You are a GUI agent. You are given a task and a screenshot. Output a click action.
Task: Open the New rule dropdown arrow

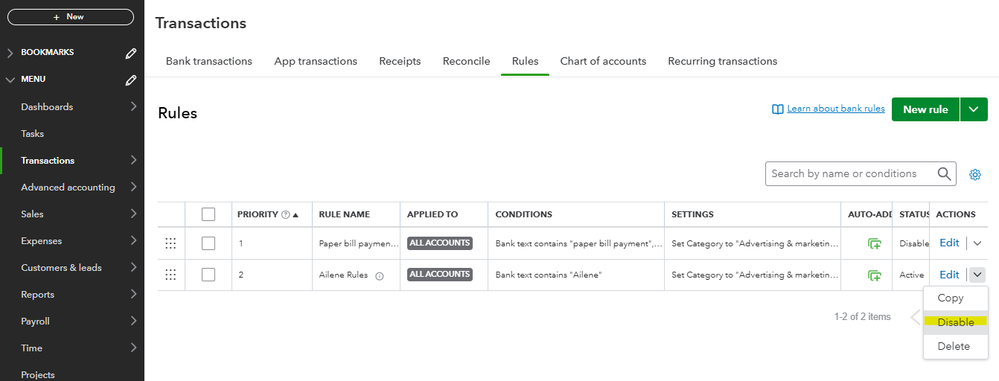[x=974, y=110]
